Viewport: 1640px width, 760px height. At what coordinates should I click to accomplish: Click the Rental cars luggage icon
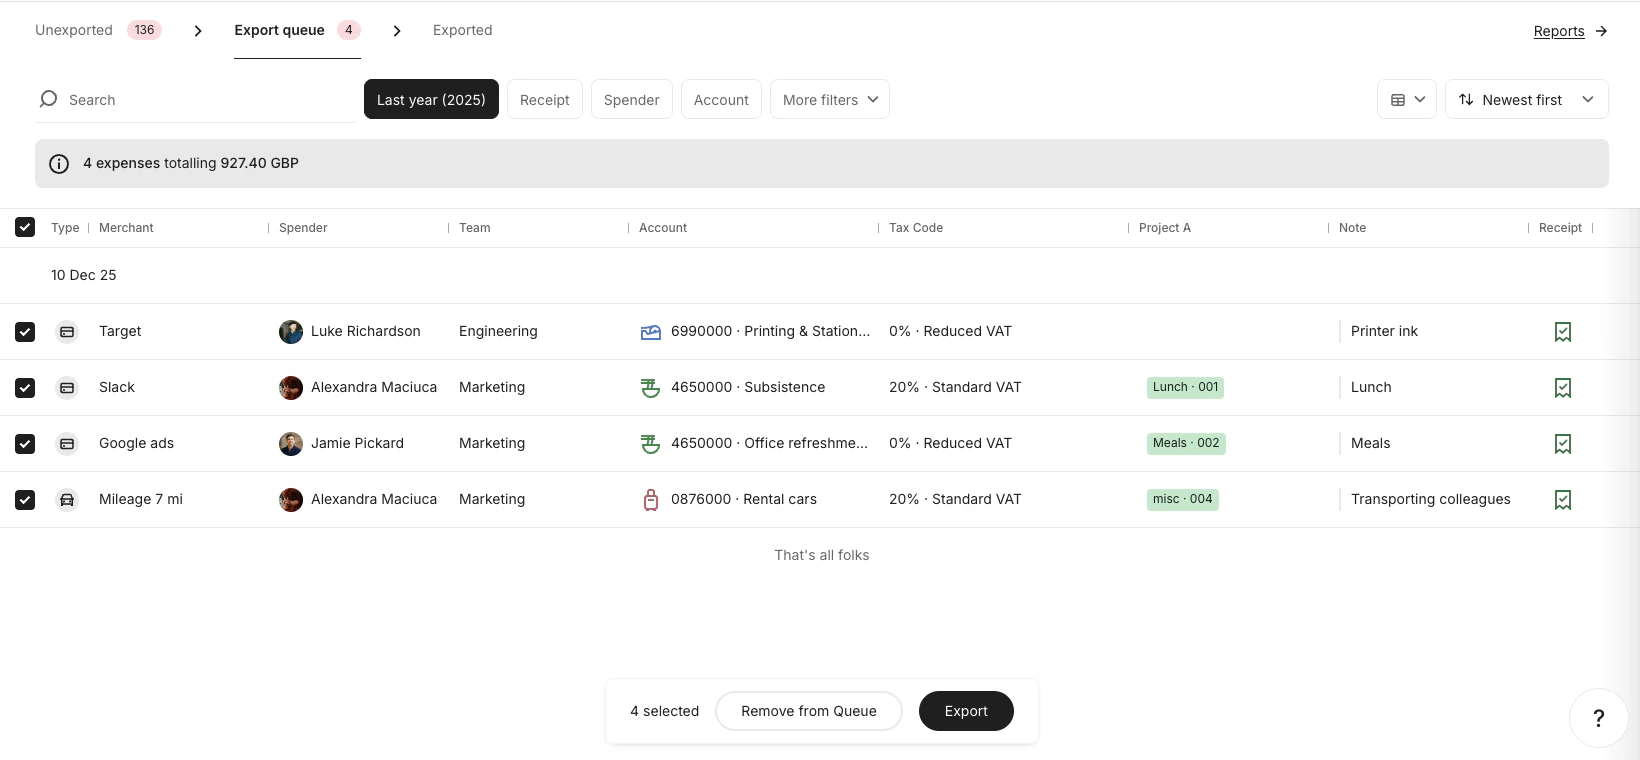(651, 499)
